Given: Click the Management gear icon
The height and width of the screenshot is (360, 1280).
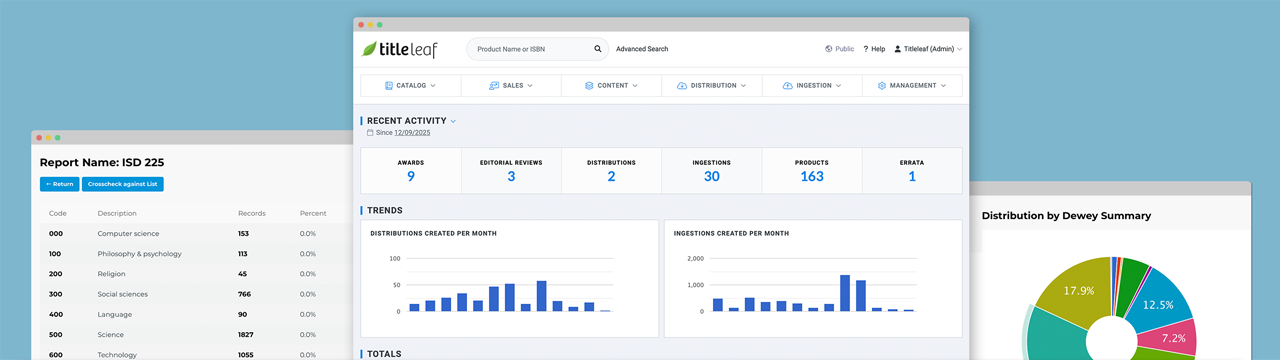Looking at the screenshot, I should point(882,86).
